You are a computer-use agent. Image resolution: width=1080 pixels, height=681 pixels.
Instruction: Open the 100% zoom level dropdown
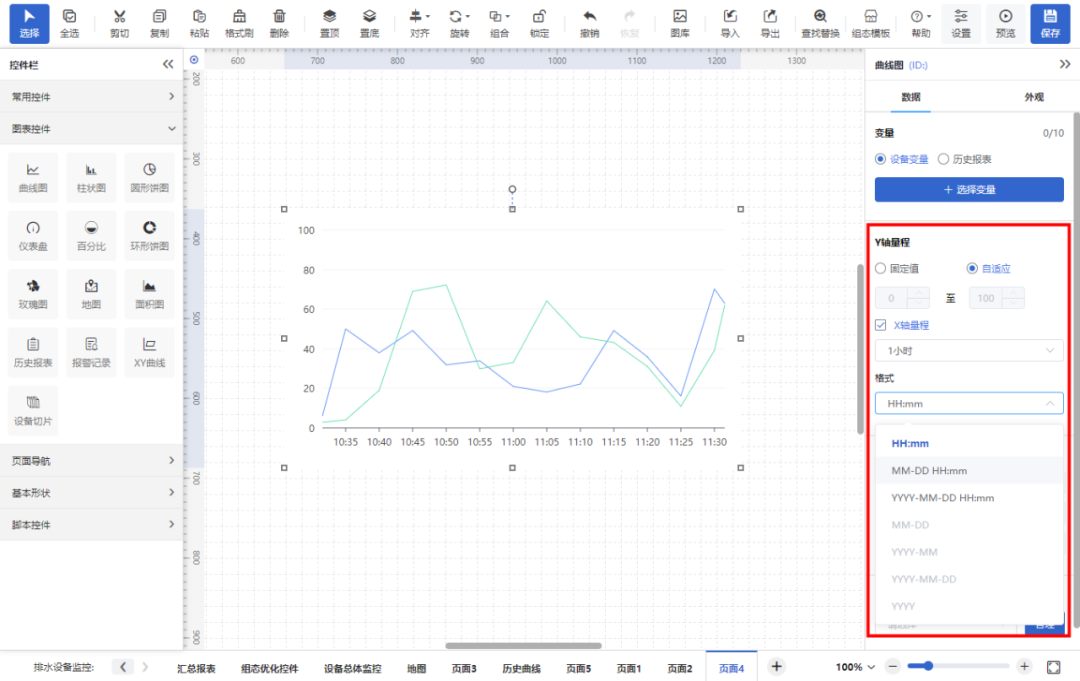[855, 667]
